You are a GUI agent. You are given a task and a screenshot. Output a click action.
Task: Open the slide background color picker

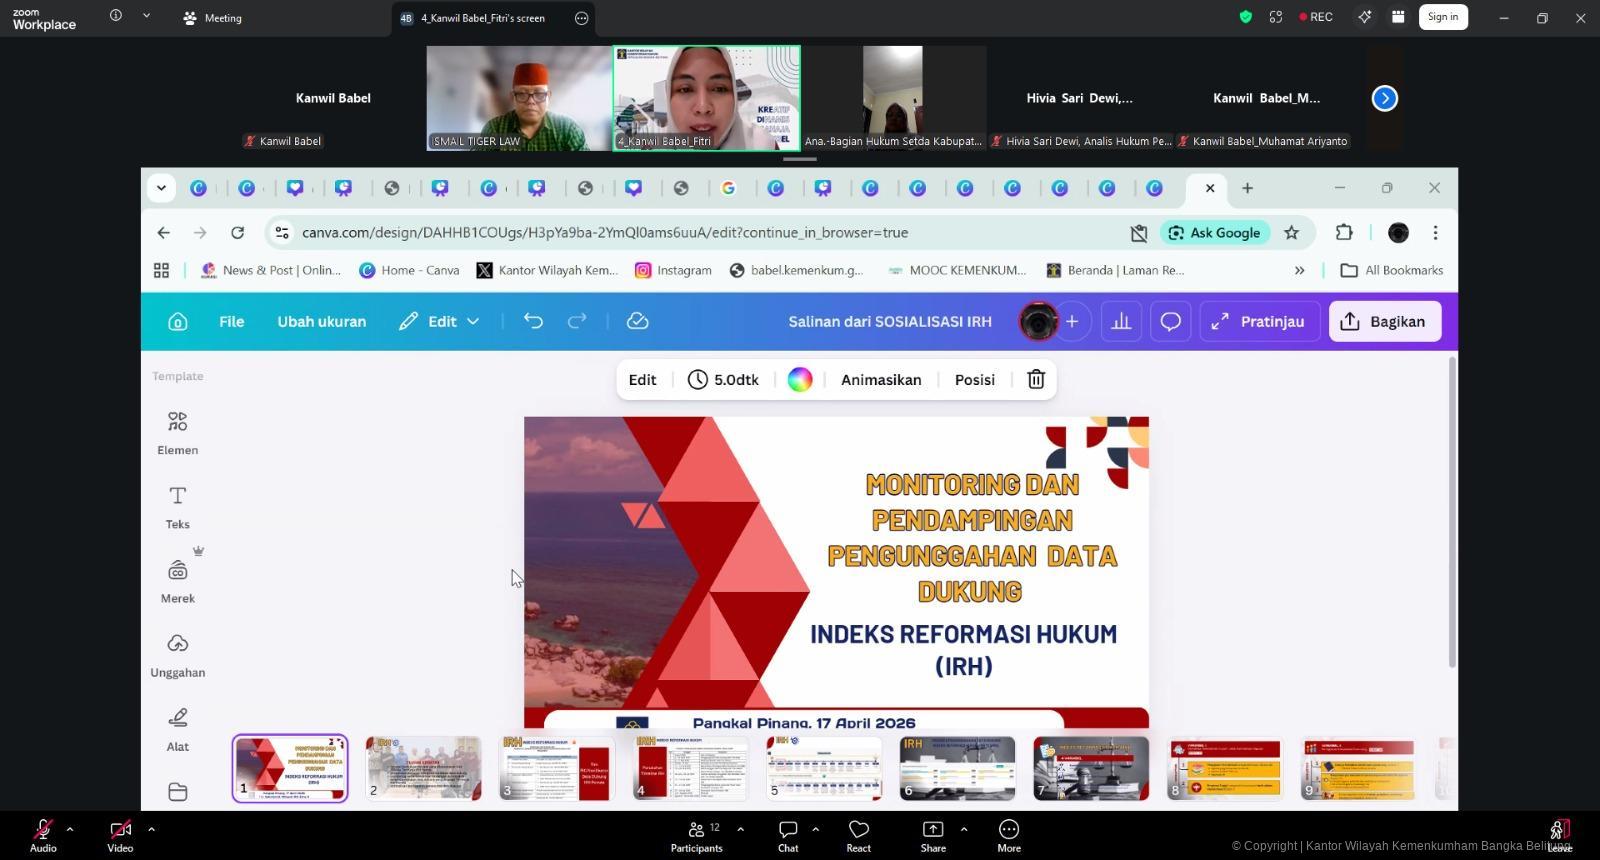click(799, 379)
